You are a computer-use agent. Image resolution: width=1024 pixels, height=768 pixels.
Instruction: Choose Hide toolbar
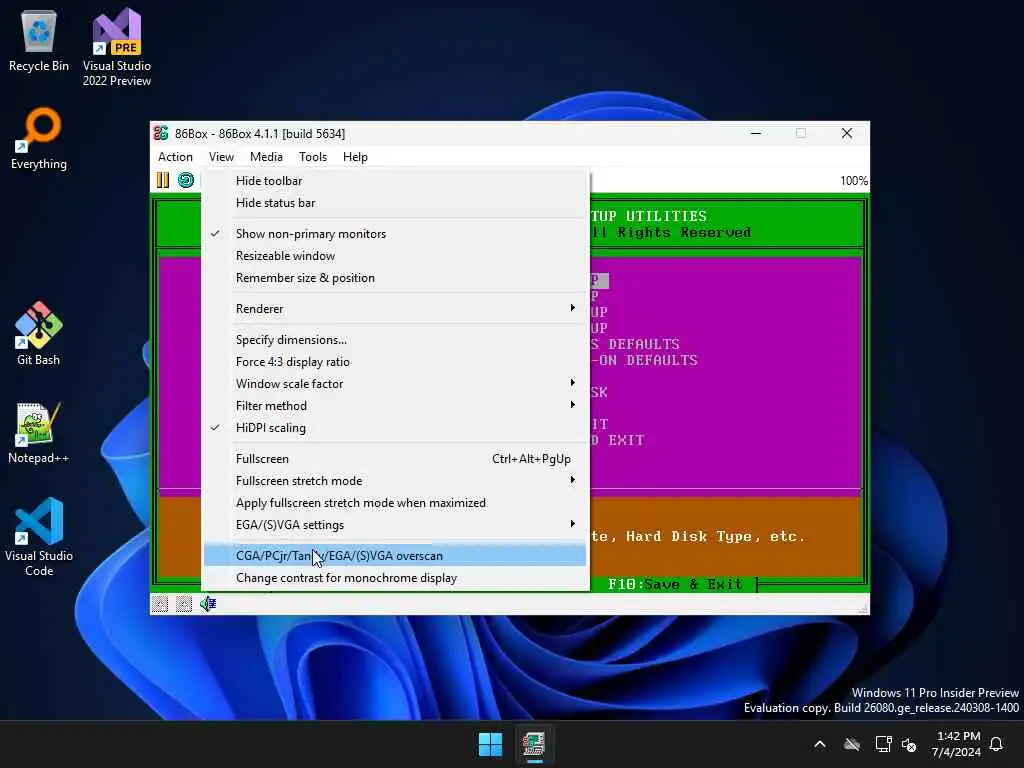tap(394, 181)
